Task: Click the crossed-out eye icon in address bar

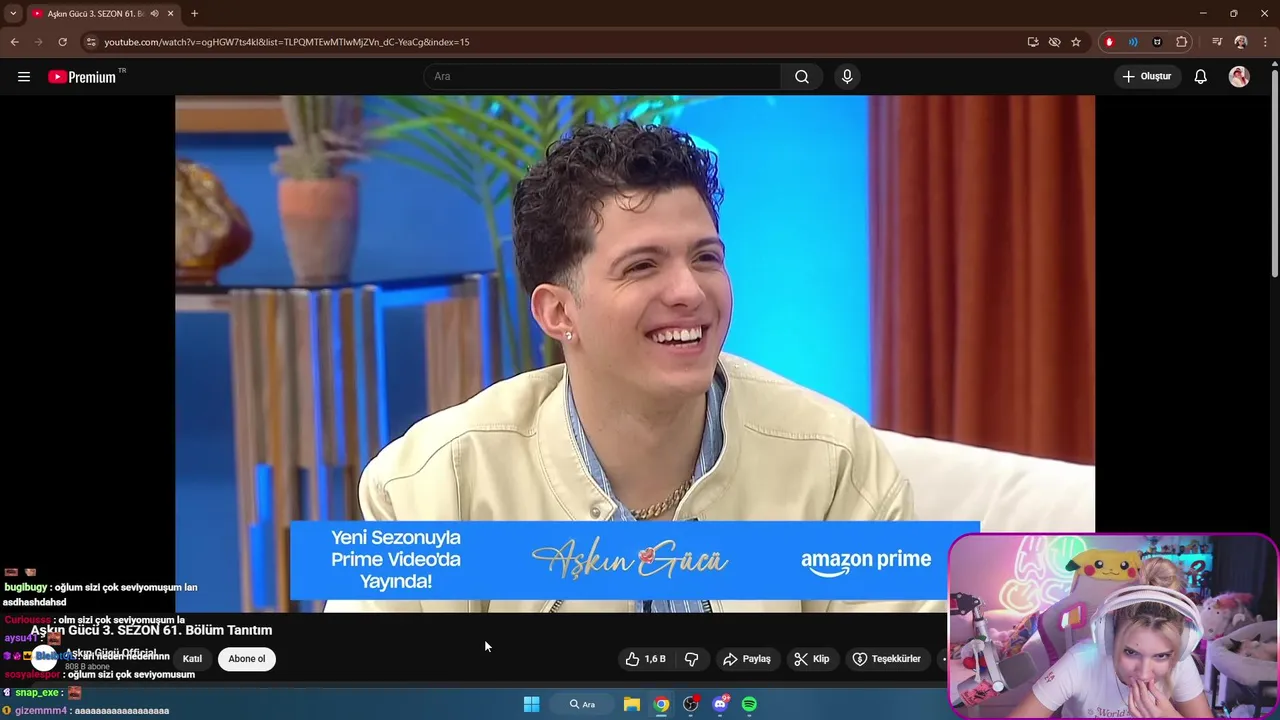Action: click(1054, 42)
